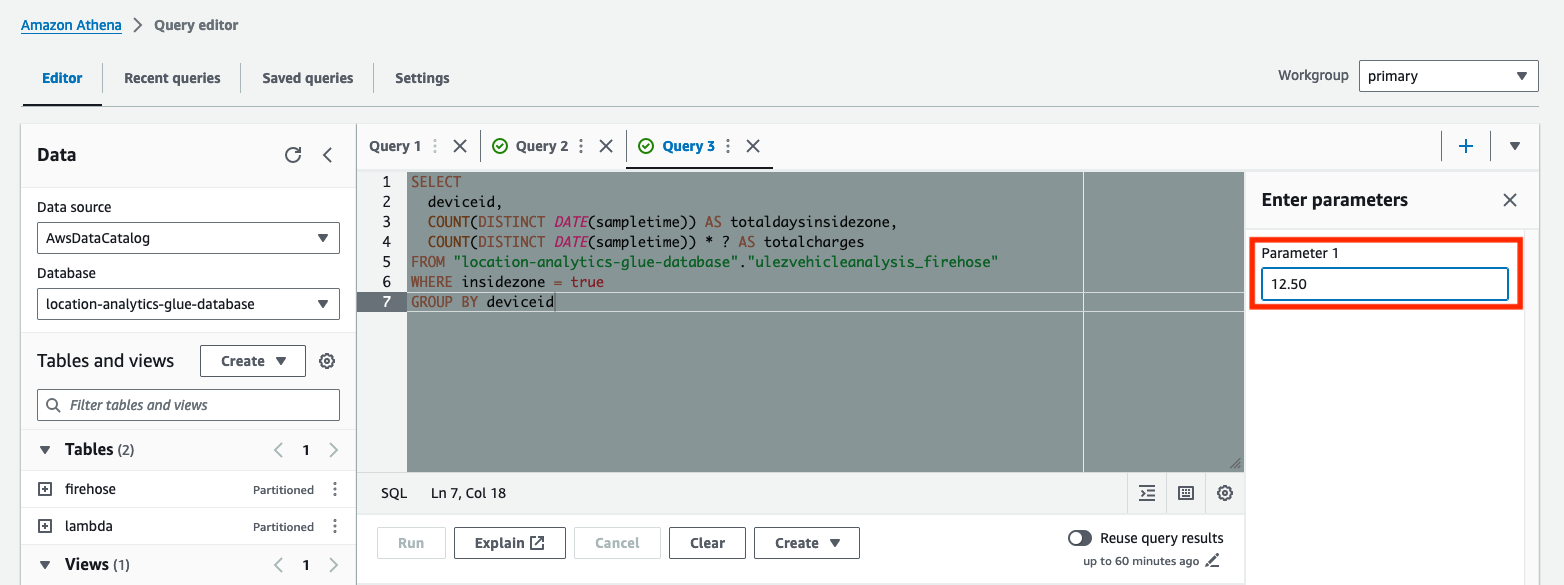Refresh the Data panel

point(293,154)
